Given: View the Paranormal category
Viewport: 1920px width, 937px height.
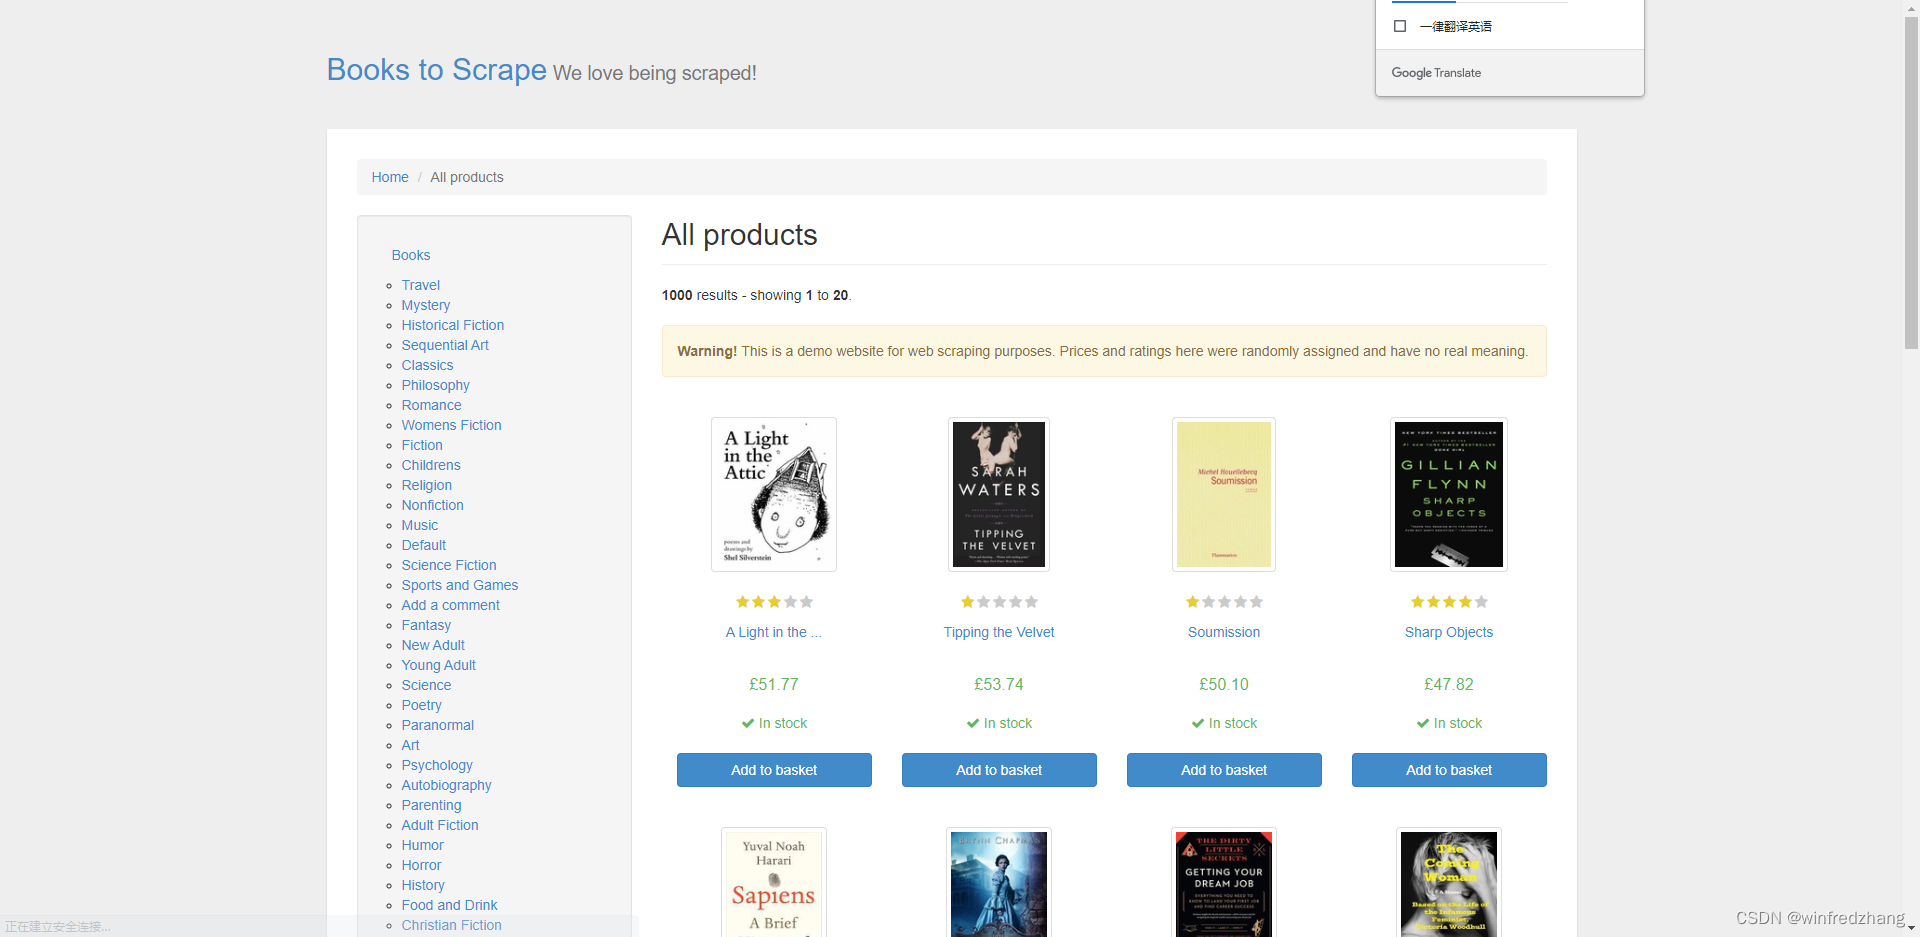Looking at the screenshot, I should pos(438,725).
